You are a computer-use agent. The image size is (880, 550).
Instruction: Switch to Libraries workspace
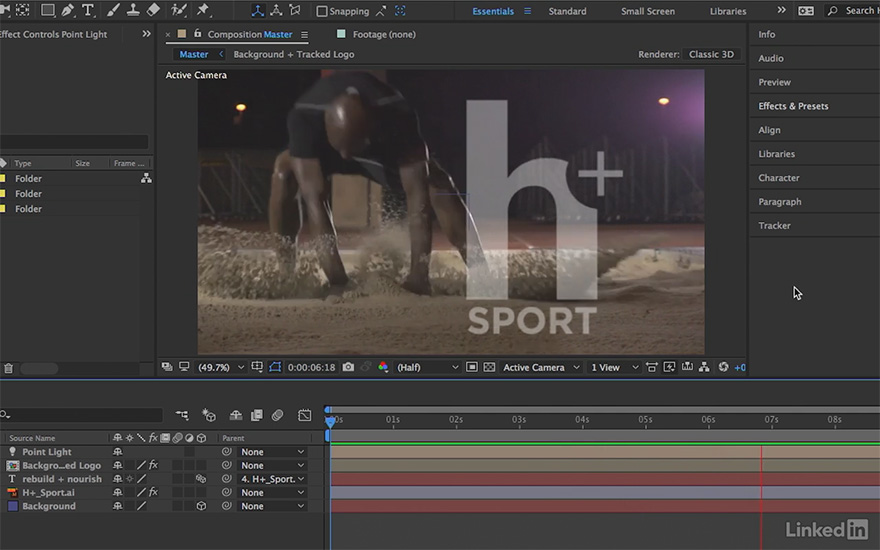(x=728, y=11)
